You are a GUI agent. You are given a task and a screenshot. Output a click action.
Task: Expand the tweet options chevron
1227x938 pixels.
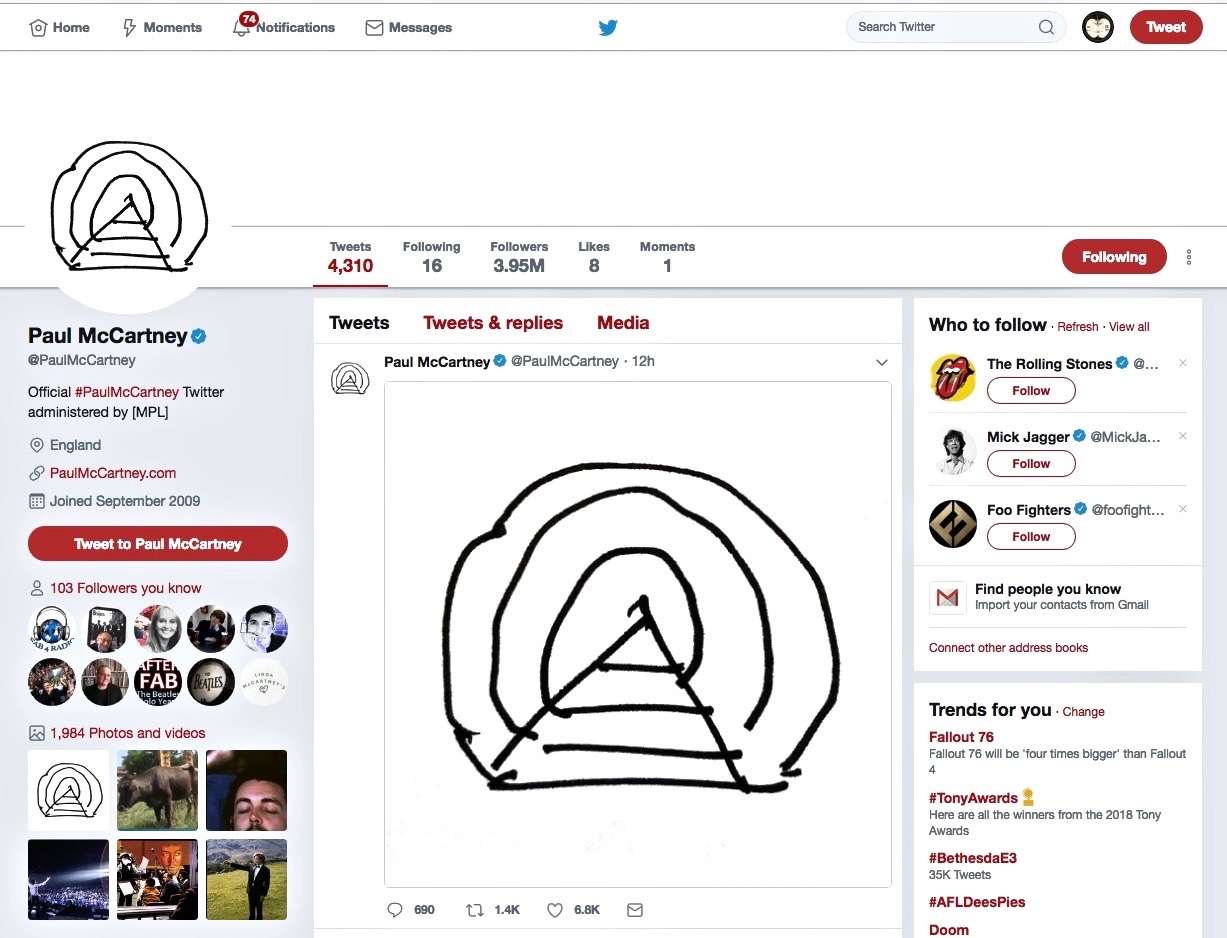tap(881, 362)
